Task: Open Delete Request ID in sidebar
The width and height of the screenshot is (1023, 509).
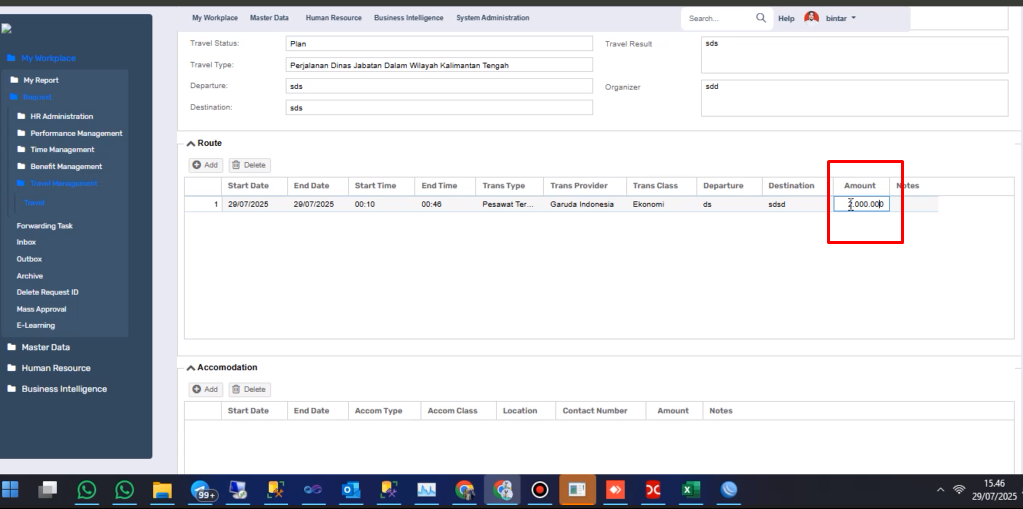Action: [47, 292]
